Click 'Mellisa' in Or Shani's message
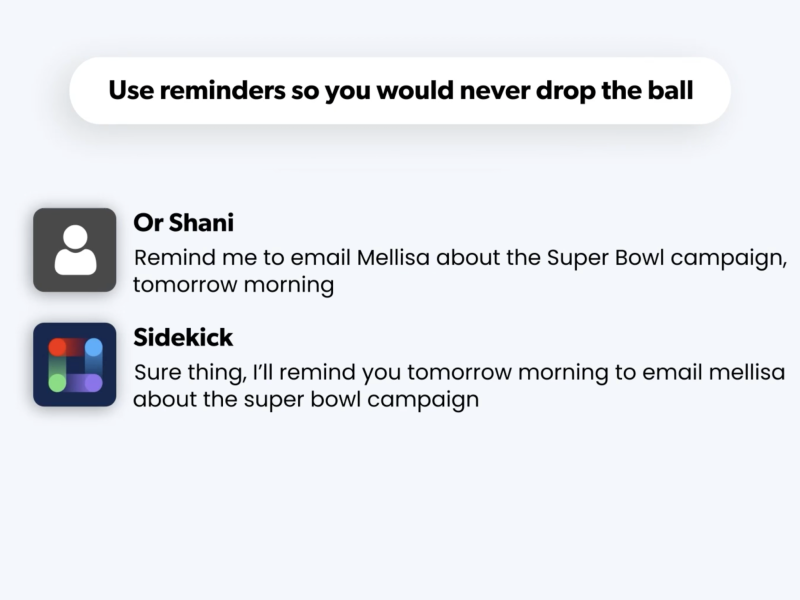 pos(393,258)
